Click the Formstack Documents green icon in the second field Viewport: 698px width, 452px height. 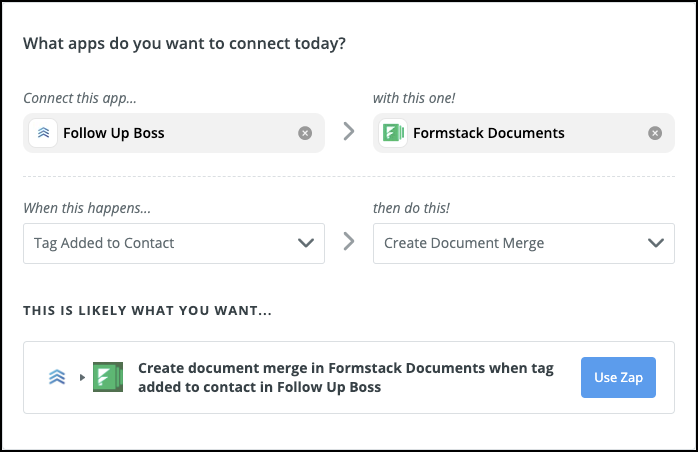pos(392,133)
